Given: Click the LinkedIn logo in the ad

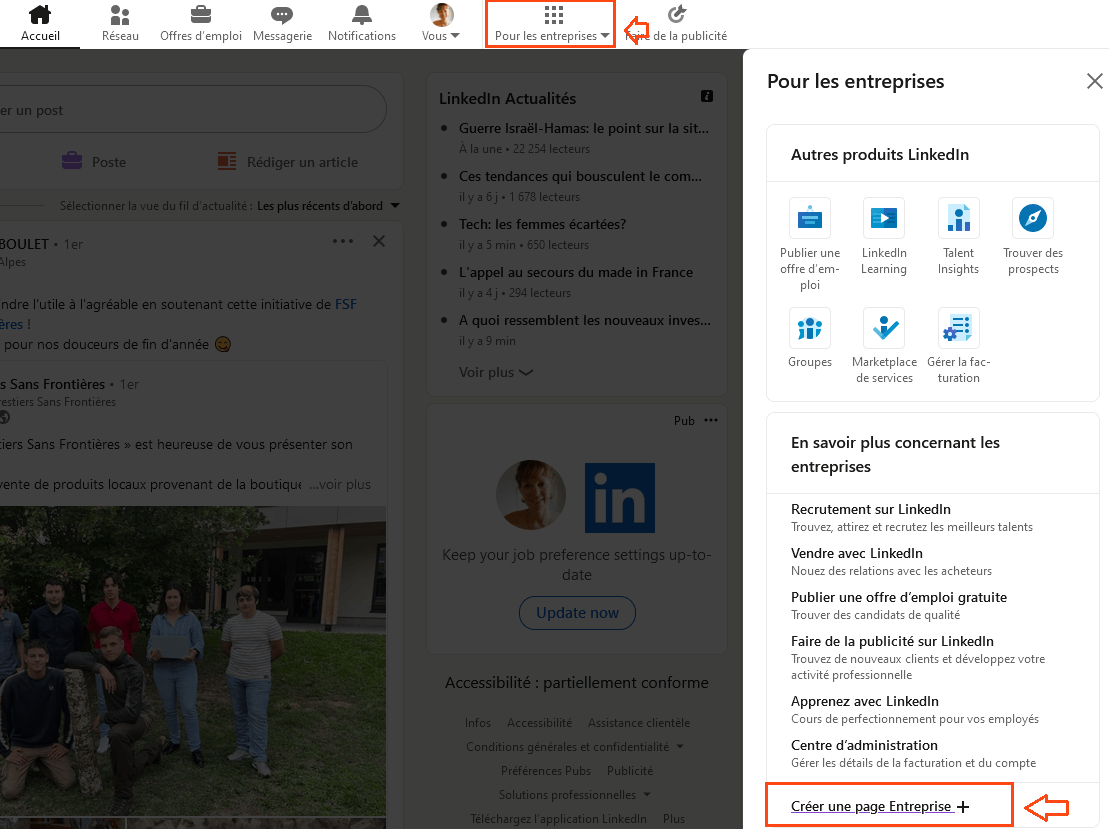Looking at the screenshot, I should click(620, 498).
